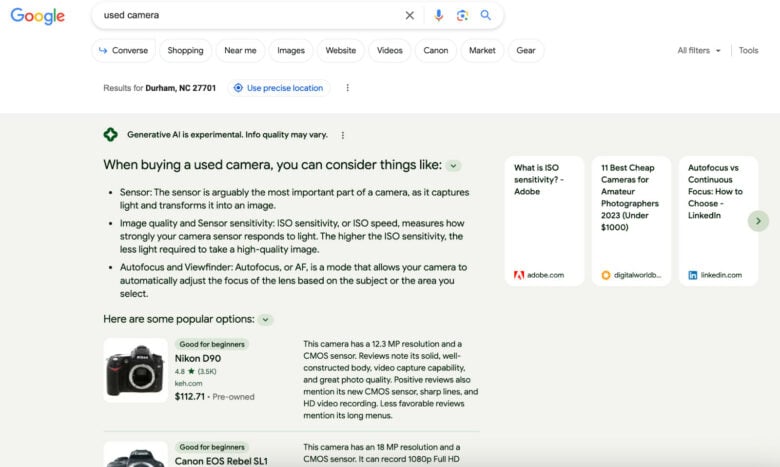Open the Nikon D90 product title
This screenshot has height=467, width=780.
click(x=197, y=358)
